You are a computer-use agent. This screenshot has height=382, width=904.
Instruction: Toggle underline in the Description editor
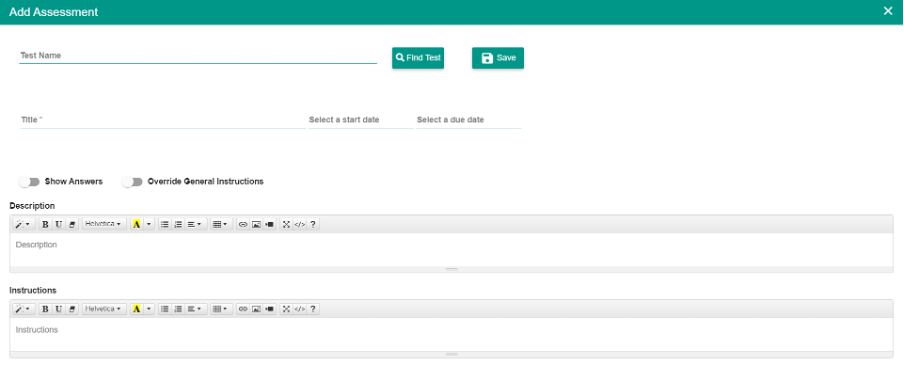[x=58, y=224]
